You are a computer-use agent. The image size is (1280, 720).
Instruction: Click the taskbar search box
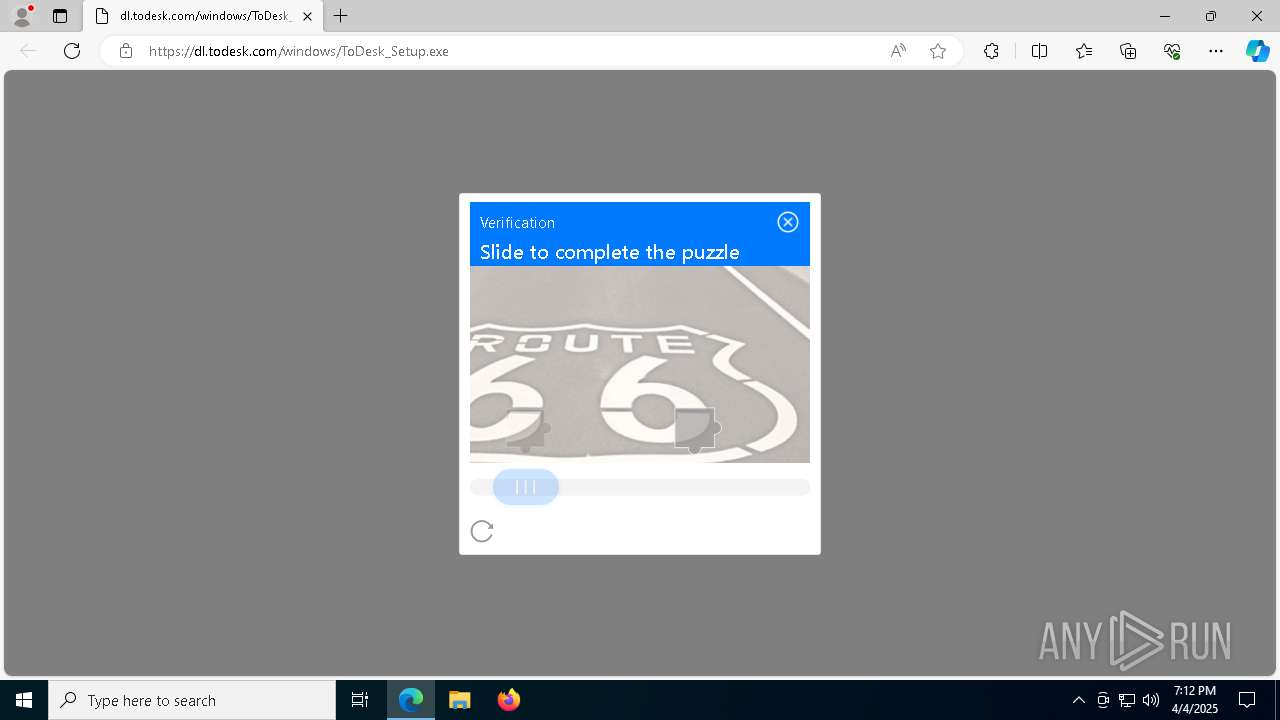(192, 700)
